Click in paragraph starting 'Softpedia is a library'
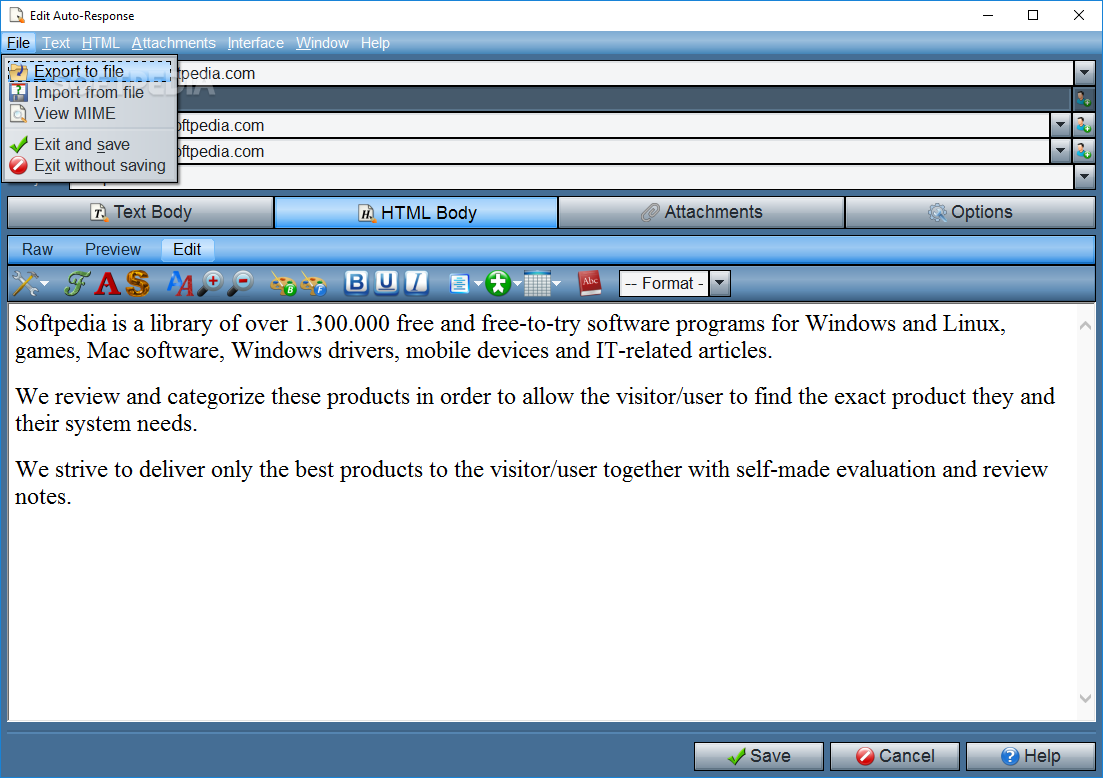This screenshot has width=1103, height=778. pyautogui.click(x=511, y=336)
